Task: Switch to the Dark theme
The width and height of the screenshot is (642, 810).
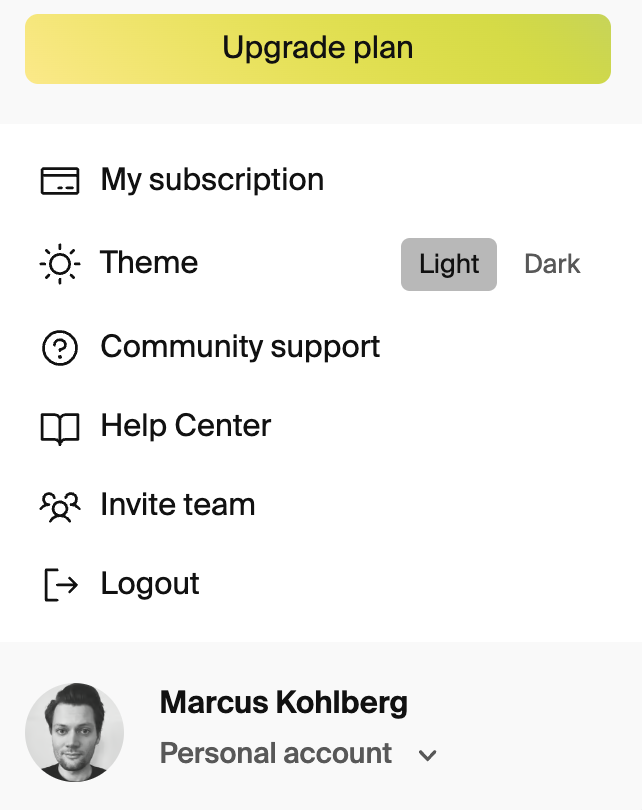Action: [552, 264]
